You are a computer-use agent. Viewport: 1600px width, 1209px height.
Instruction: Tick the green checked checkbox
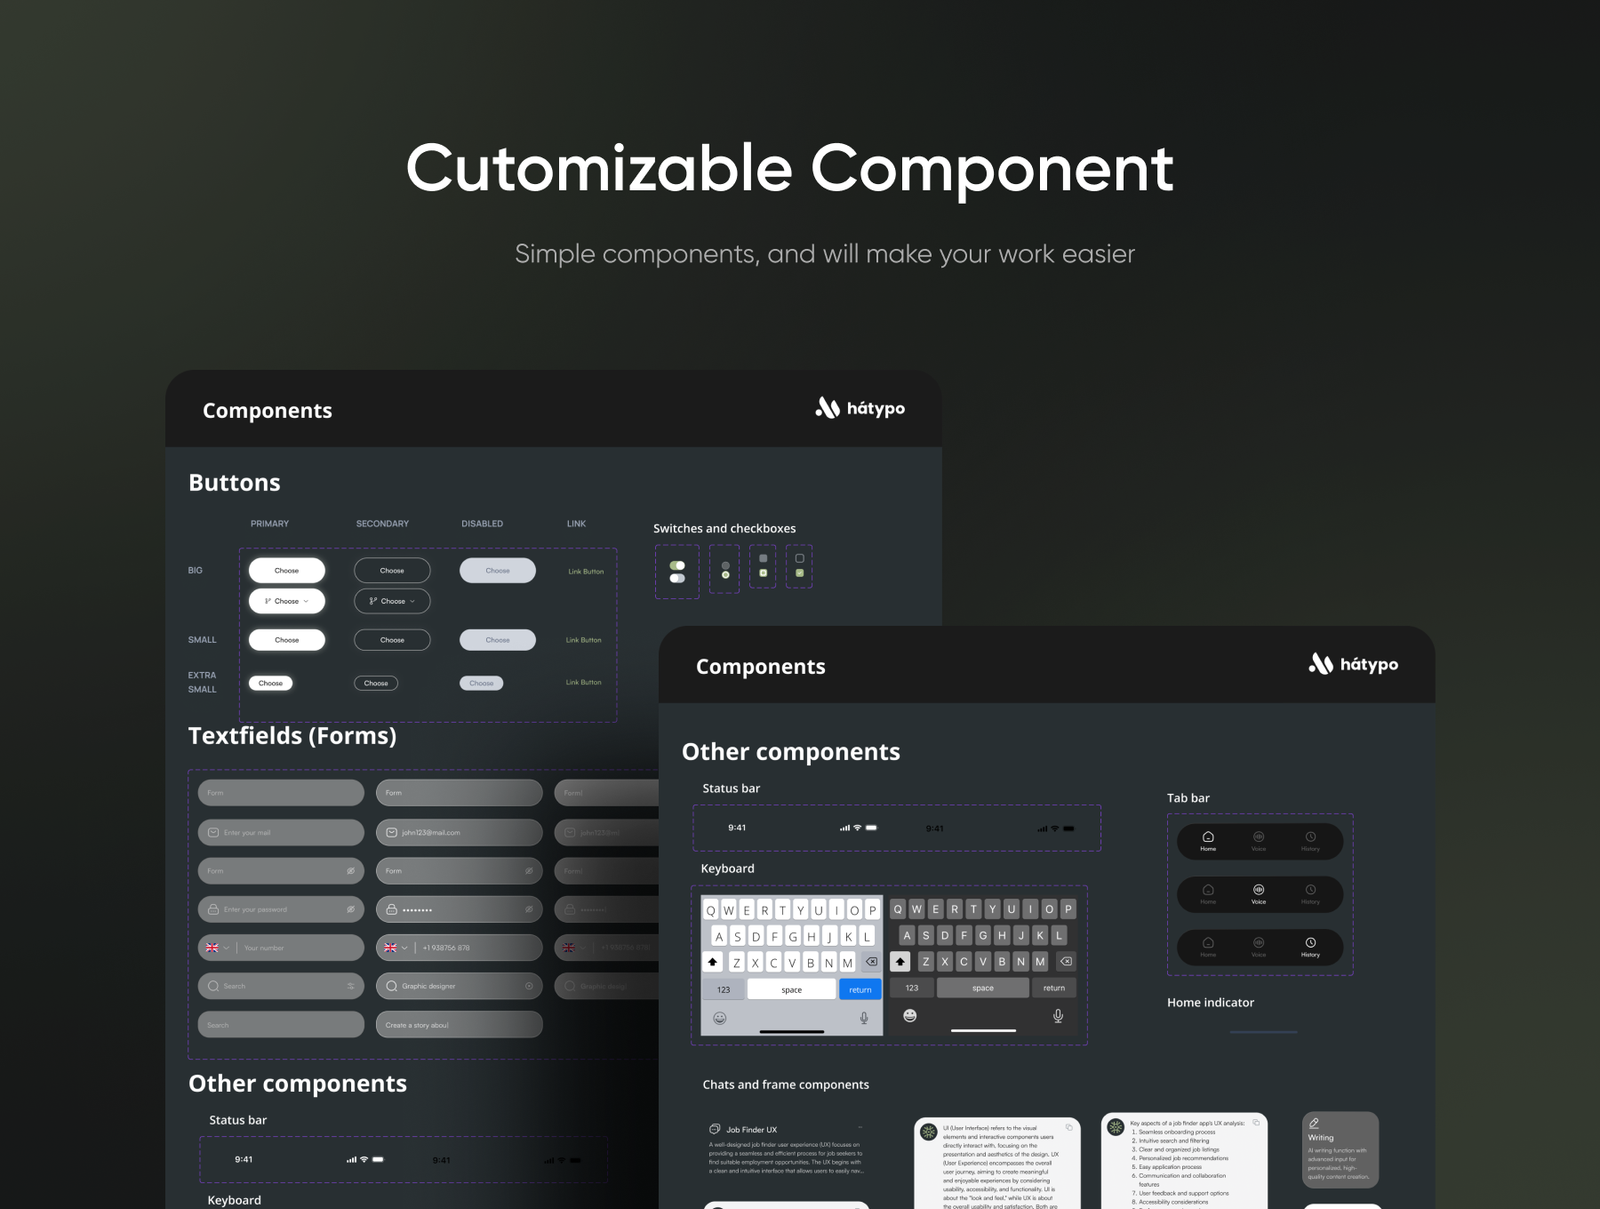pyautogui.click(x=799, y=573)
